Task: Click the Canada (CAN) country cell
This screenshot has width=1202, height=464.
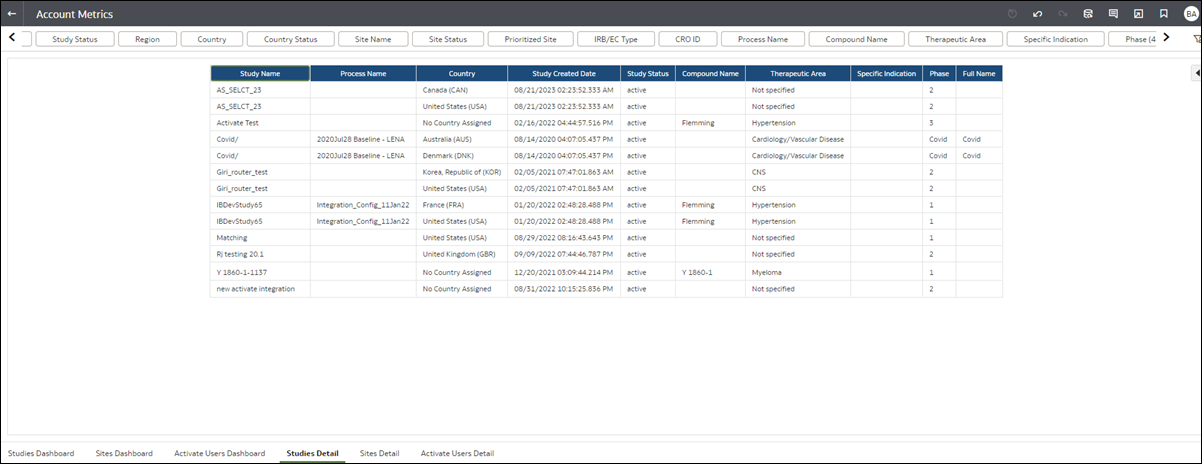Action: tap(462, 90)
